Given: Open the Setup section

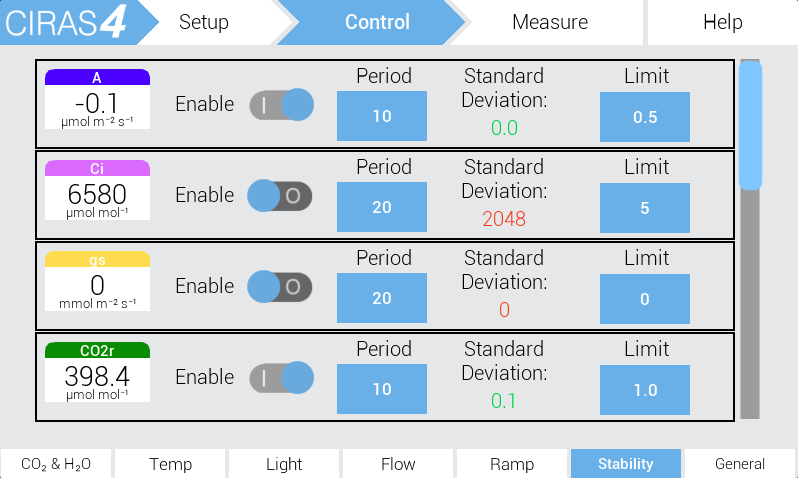Looking at the screenshot, I should (x=204, y=22).
